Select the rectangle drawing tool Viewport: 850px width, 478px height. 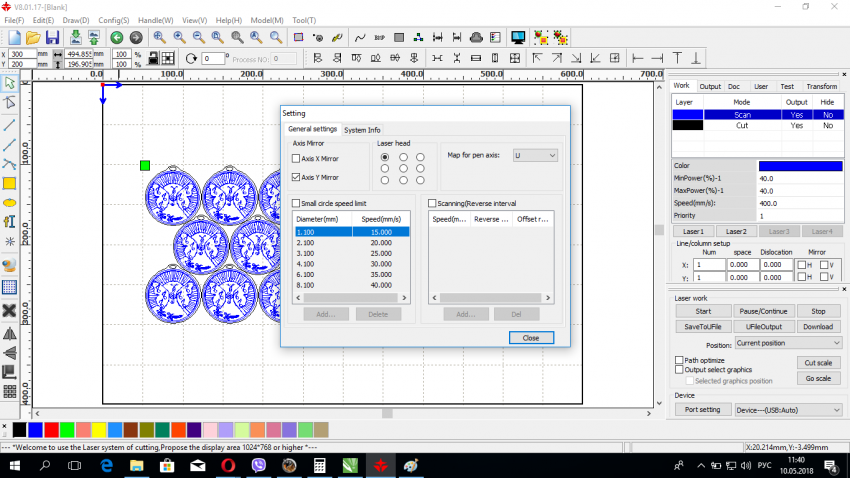tap(9, 183)
